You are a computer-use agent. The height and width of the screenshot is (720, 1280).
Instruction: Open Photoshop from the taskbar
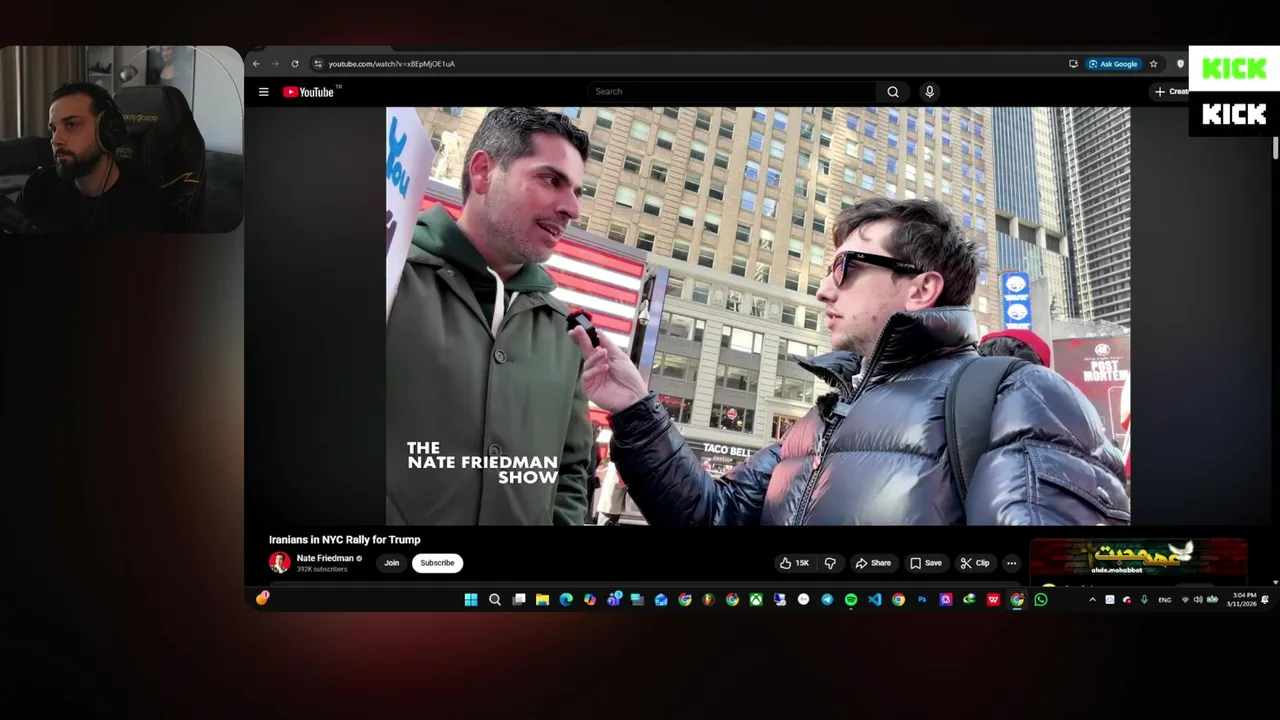pyautogui.click(x=922, y=600)
